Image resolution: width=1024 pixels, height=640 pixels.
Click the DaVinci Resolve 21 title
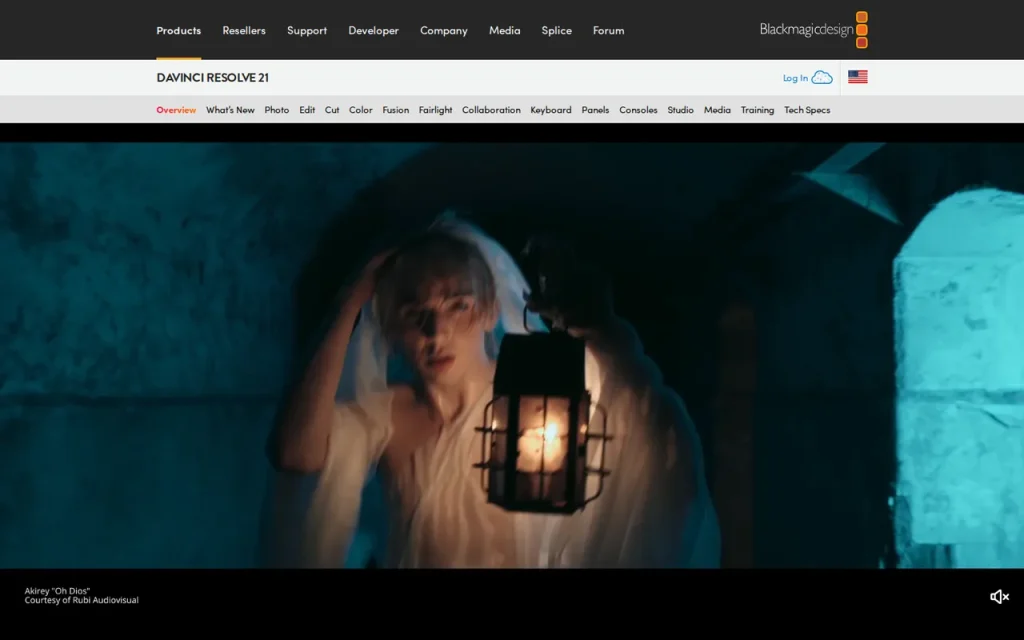click(x=212, y=77)
